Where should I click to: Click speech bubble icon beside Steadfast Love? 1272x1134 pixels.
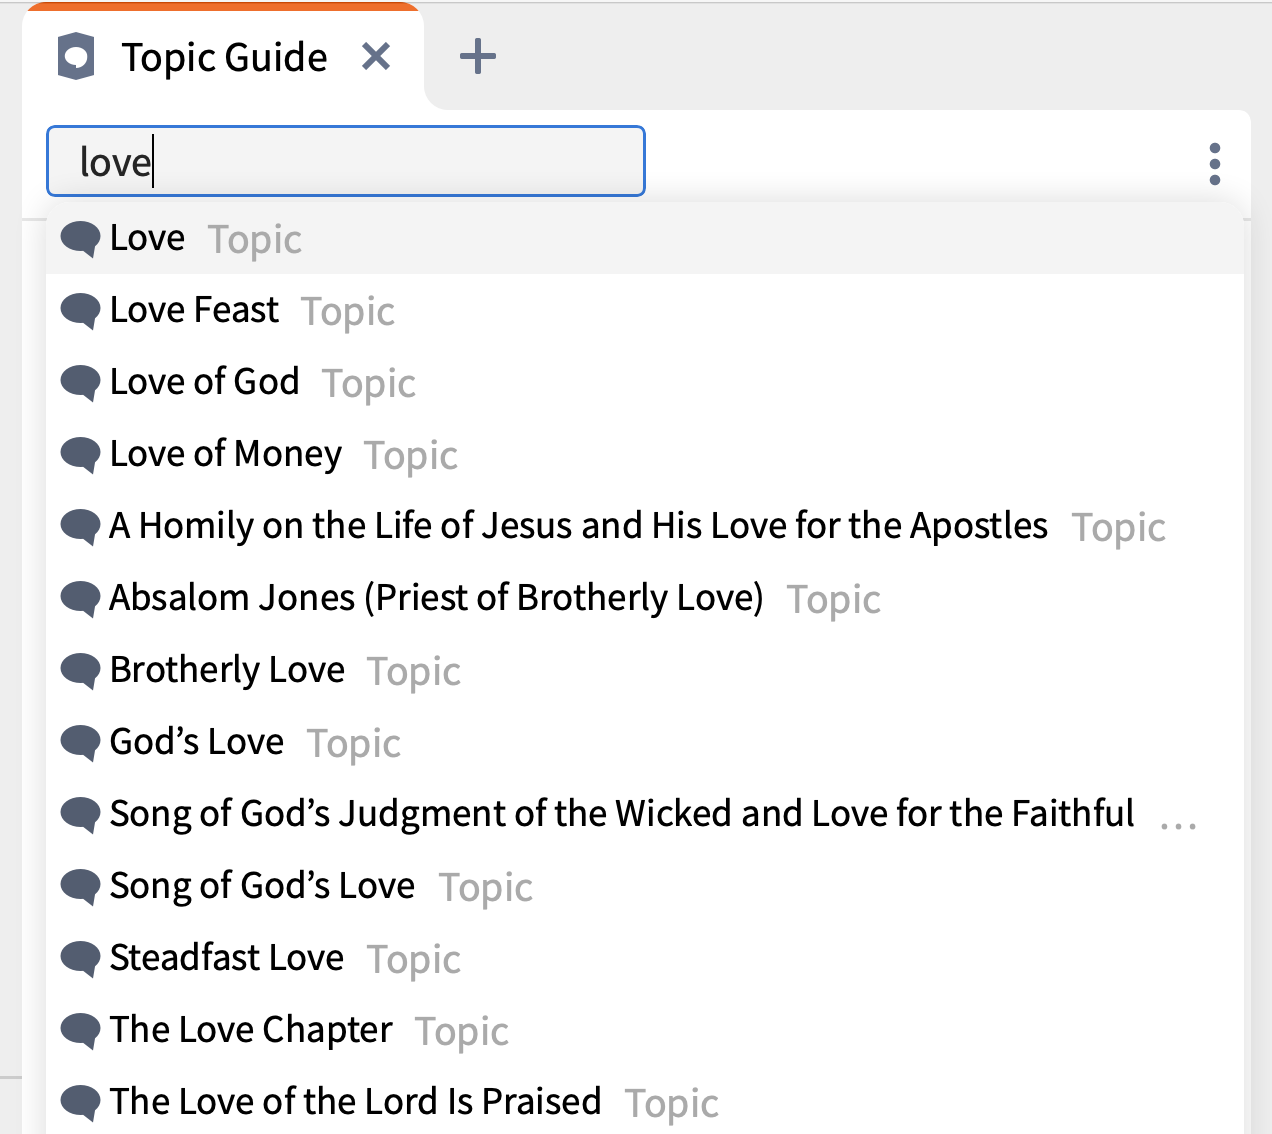pyautogui.click(x=80, y=958)
